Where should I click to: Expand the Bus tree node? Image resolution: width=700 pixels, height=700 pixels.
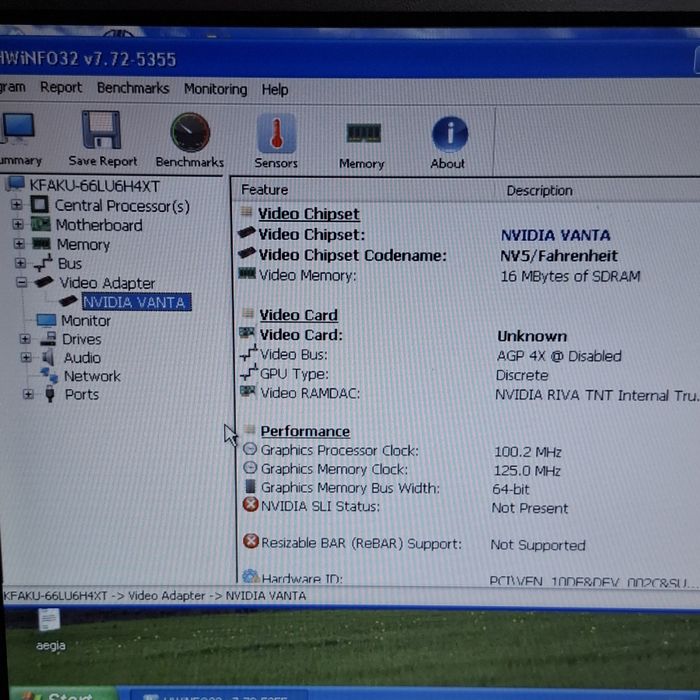click(21, 262)
